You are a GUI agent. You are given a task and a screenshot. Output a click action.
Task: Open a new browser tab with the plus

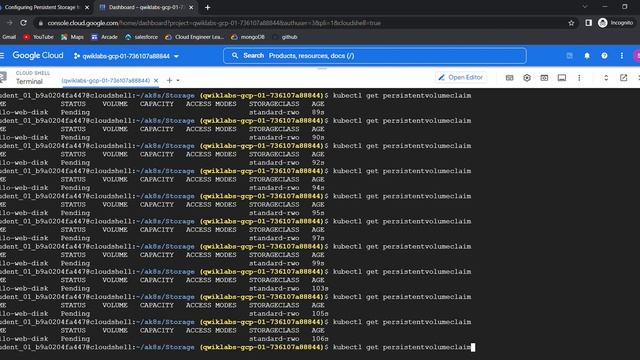pos(207,7)
